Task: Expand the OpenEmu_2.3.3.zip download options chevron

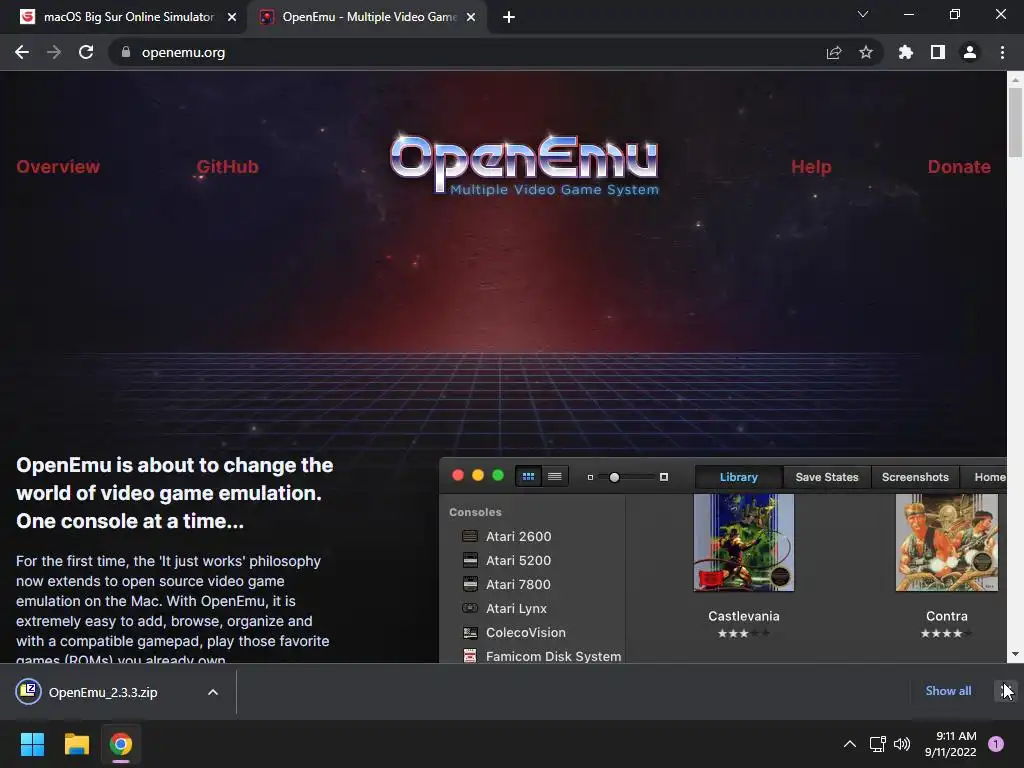Action: 213,692
